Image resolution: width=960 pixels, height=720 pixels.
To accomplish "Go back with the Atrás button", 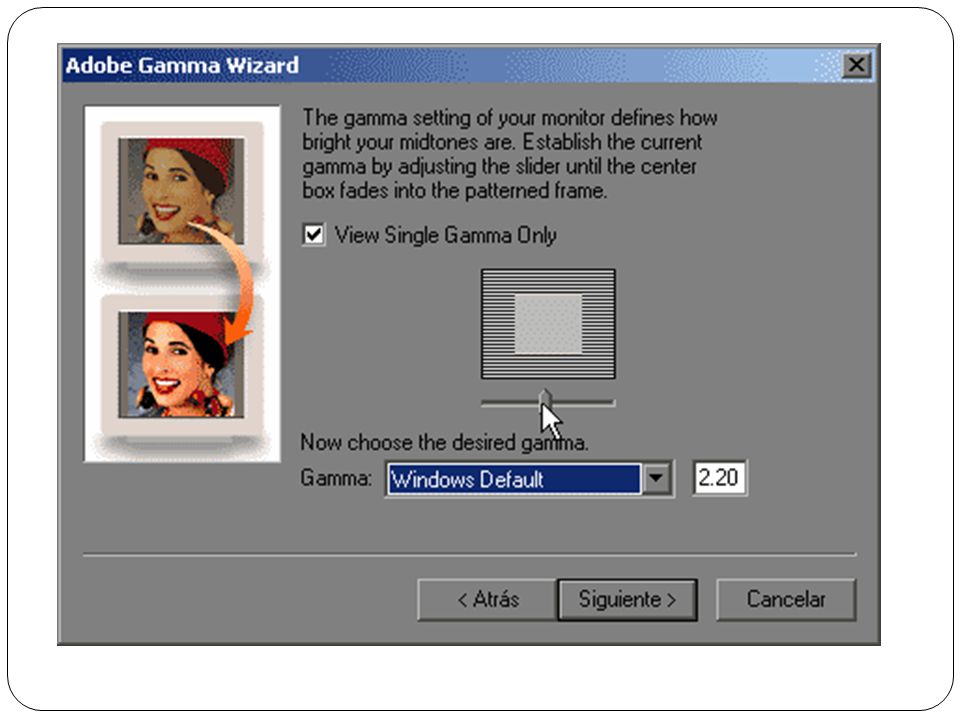I will [488, 600].
